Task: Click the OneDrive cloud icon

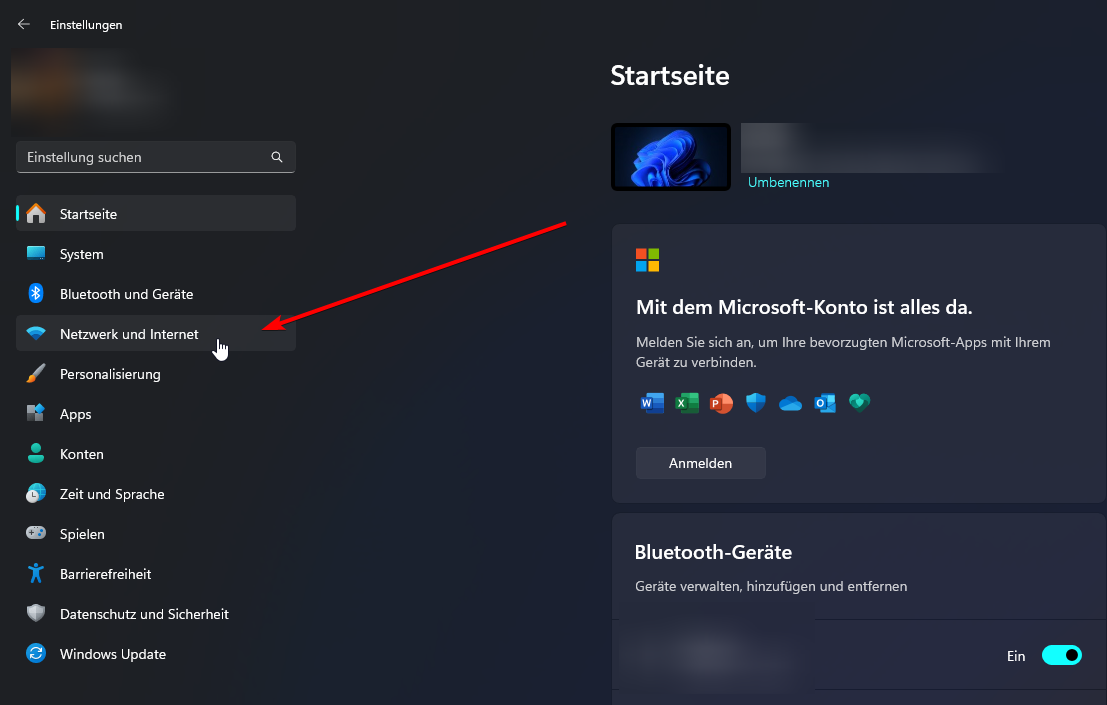Action: click(x=790, y=403)
